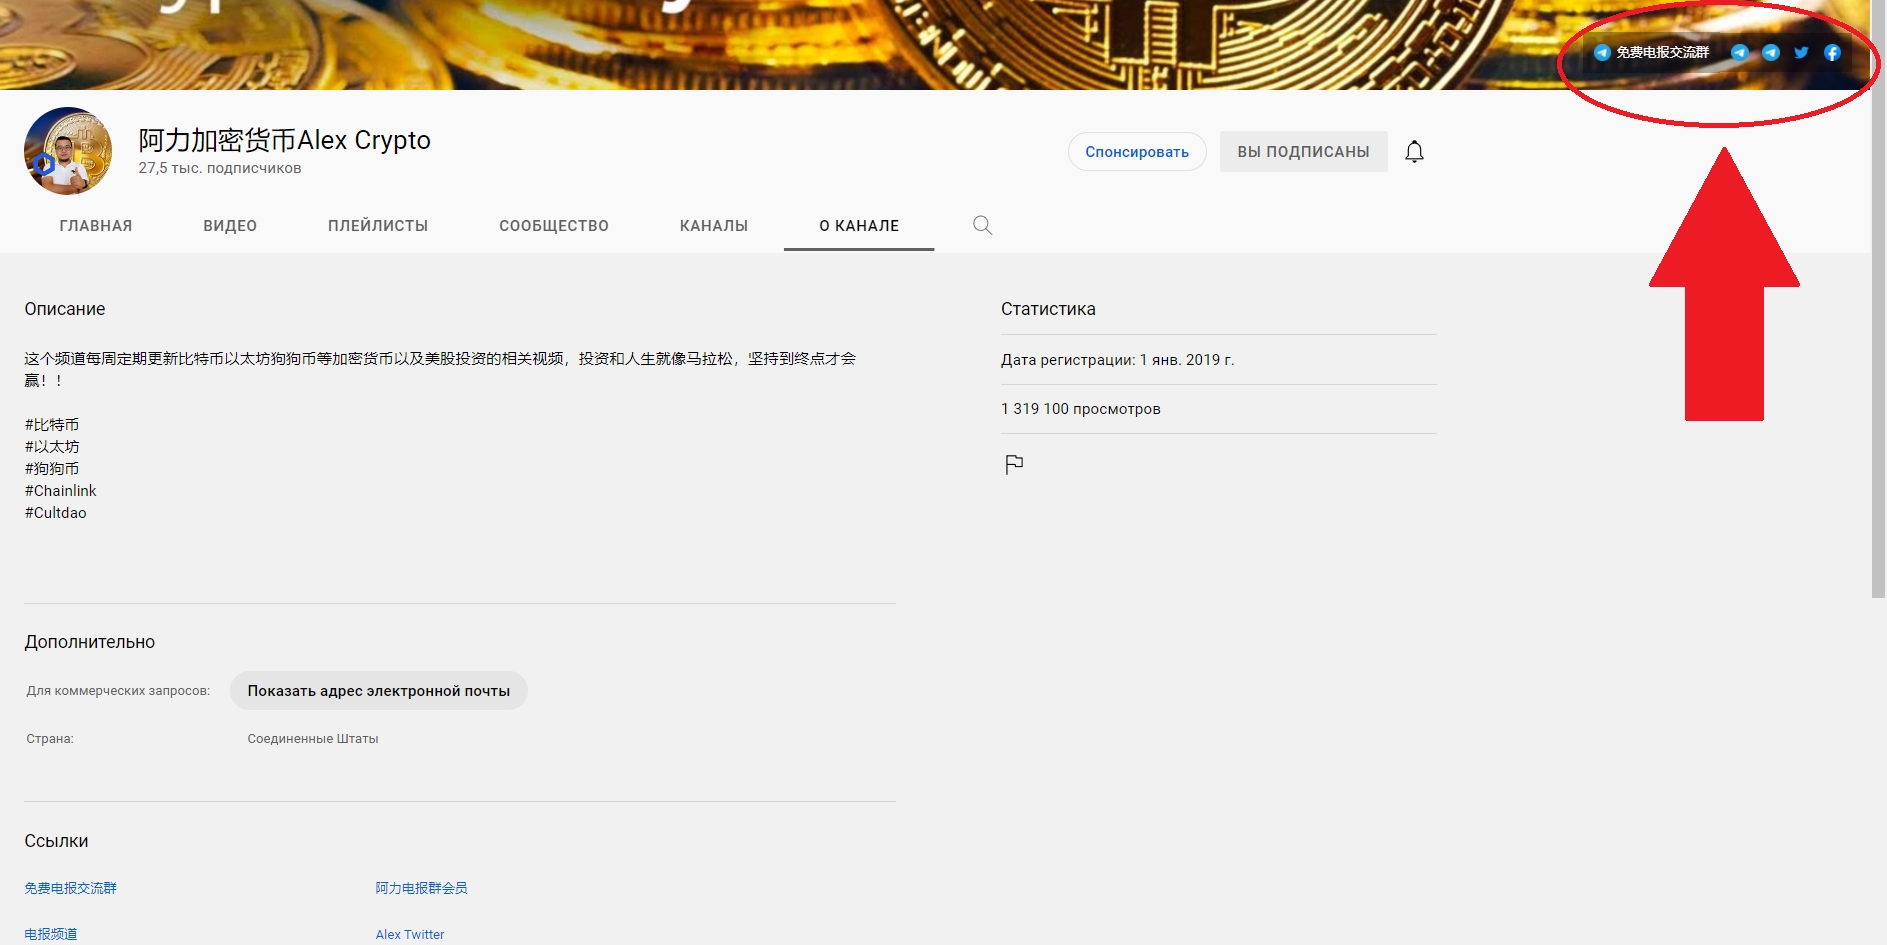This screenshot has width=1887, height=945.
Task: Follow the Alex Twitter link
Action: click(x=410, y=934)
